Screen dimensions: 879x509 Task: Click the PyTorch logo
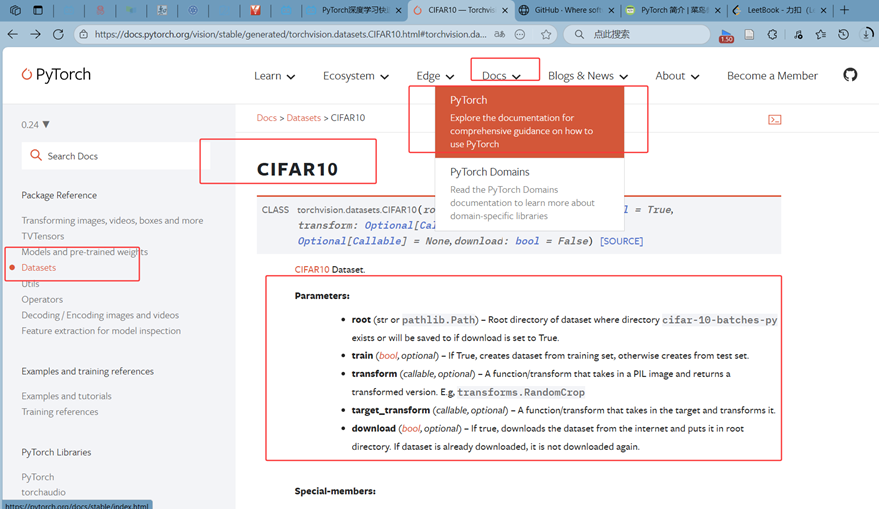click(x=56, y=75)
